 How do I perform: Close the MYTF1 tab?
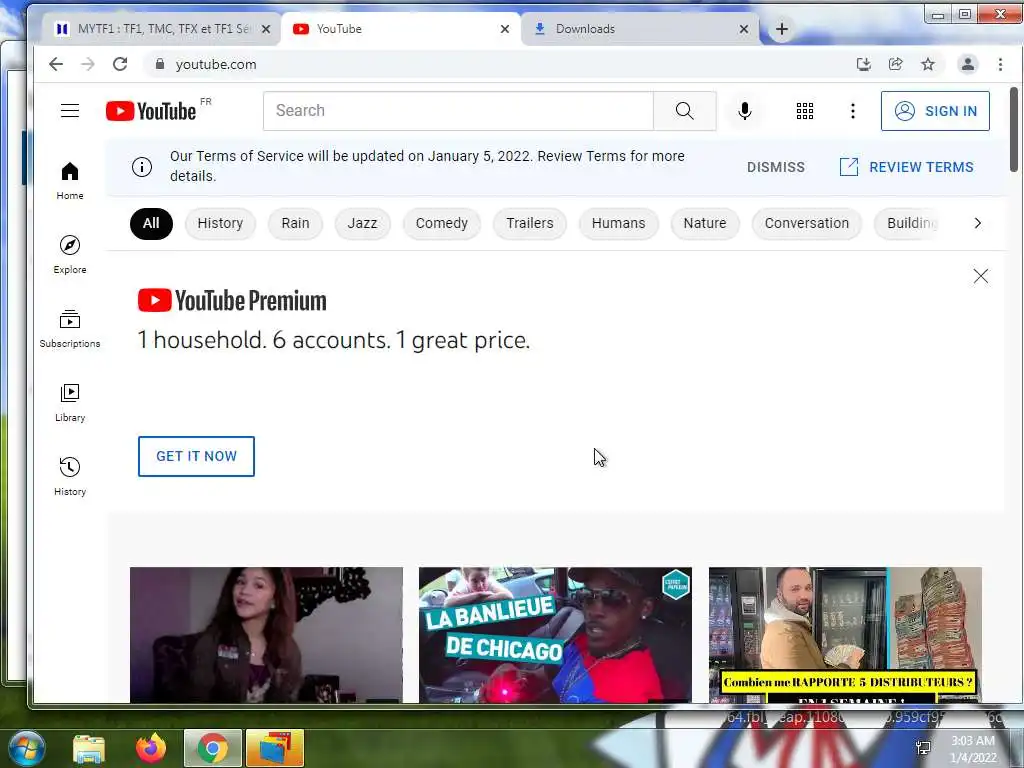click(x=266, y=29)
